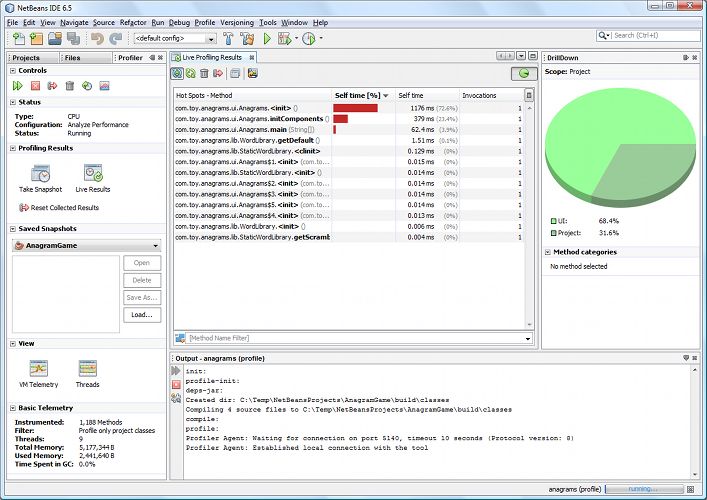Click the New File toolbar icon
This screenshot has width=707, height=500.
(18, 39)
